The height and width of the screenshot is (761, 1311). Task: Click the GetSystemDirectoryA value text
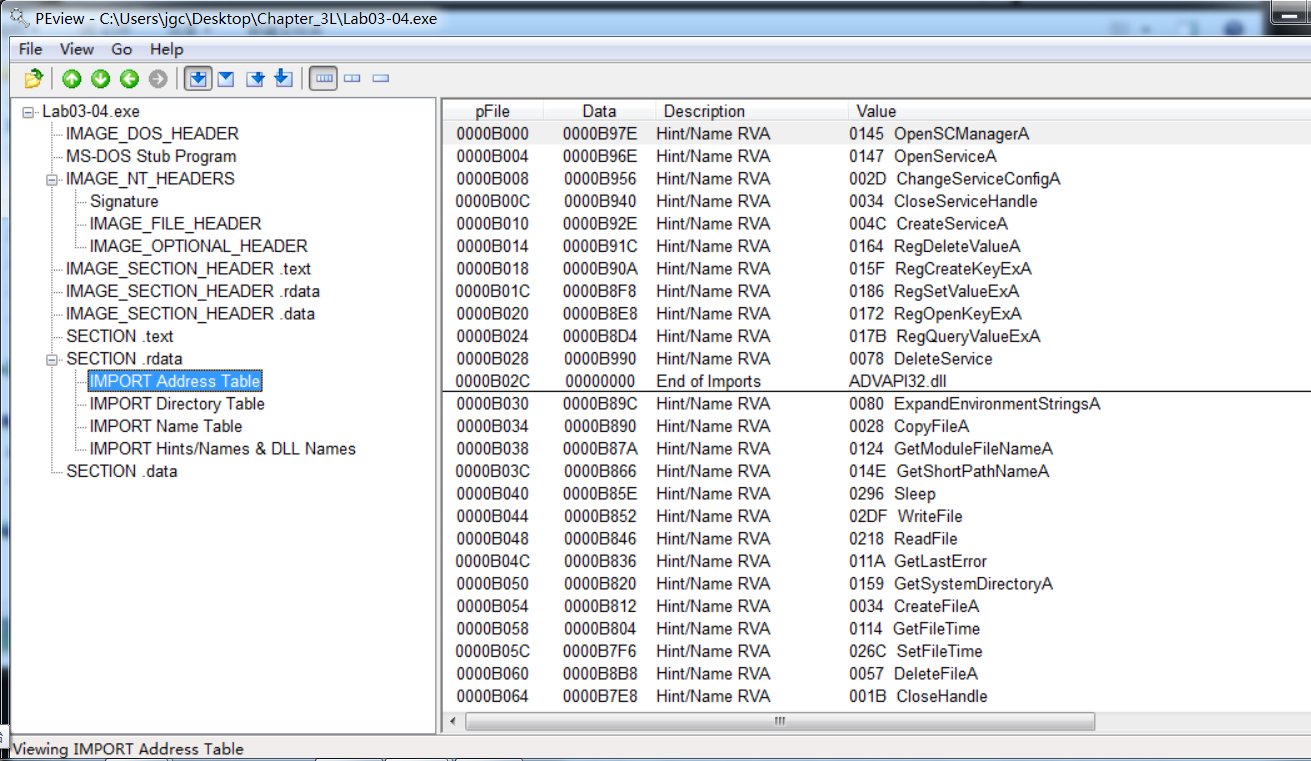pos(973,584)
